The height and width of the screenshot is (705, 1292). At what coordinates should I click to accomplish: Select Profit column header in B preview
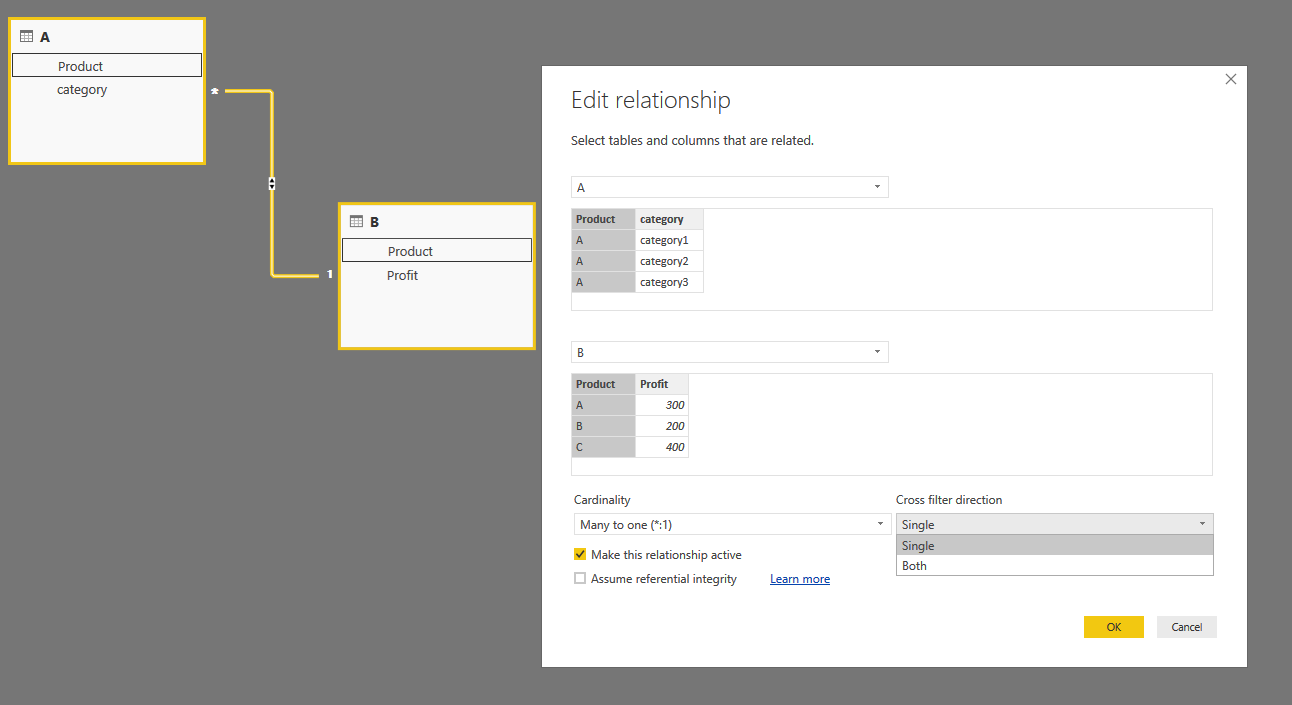(x=662, y=384)
